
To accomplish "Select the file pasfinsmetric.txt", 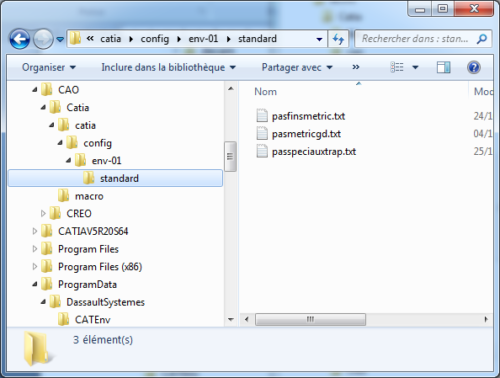I will [x=308, y=116].
